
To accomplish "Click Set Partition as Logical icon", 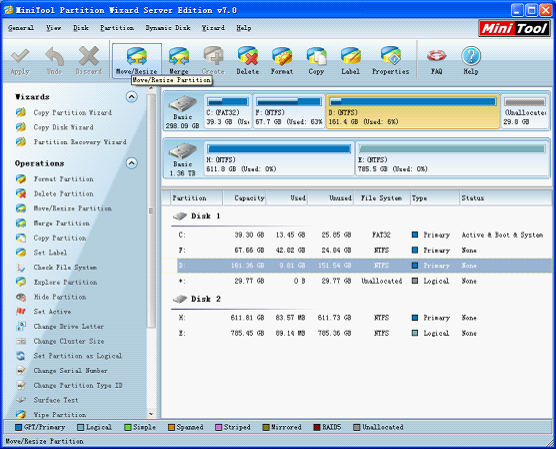I will (21, 356).
